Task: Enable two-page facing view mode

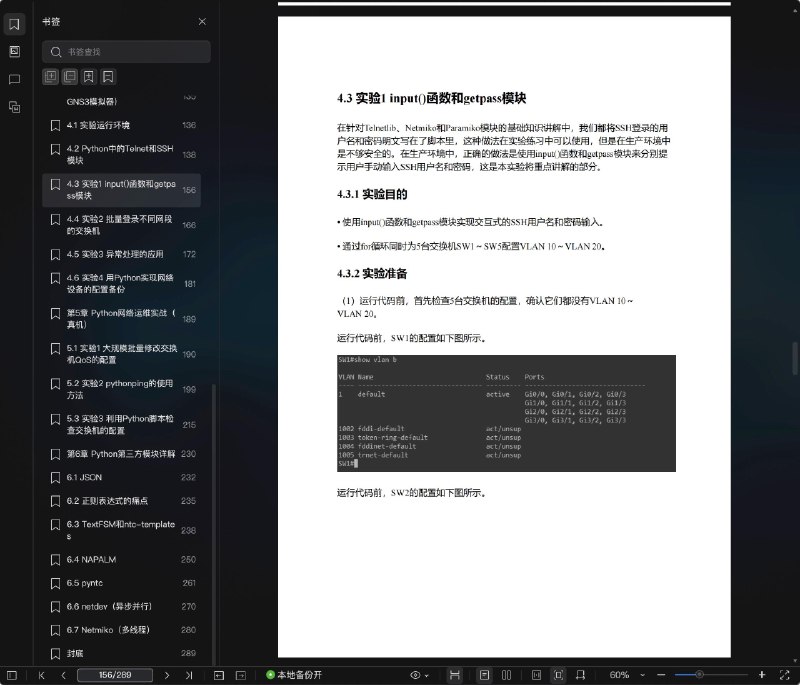Action: [508, 675]
